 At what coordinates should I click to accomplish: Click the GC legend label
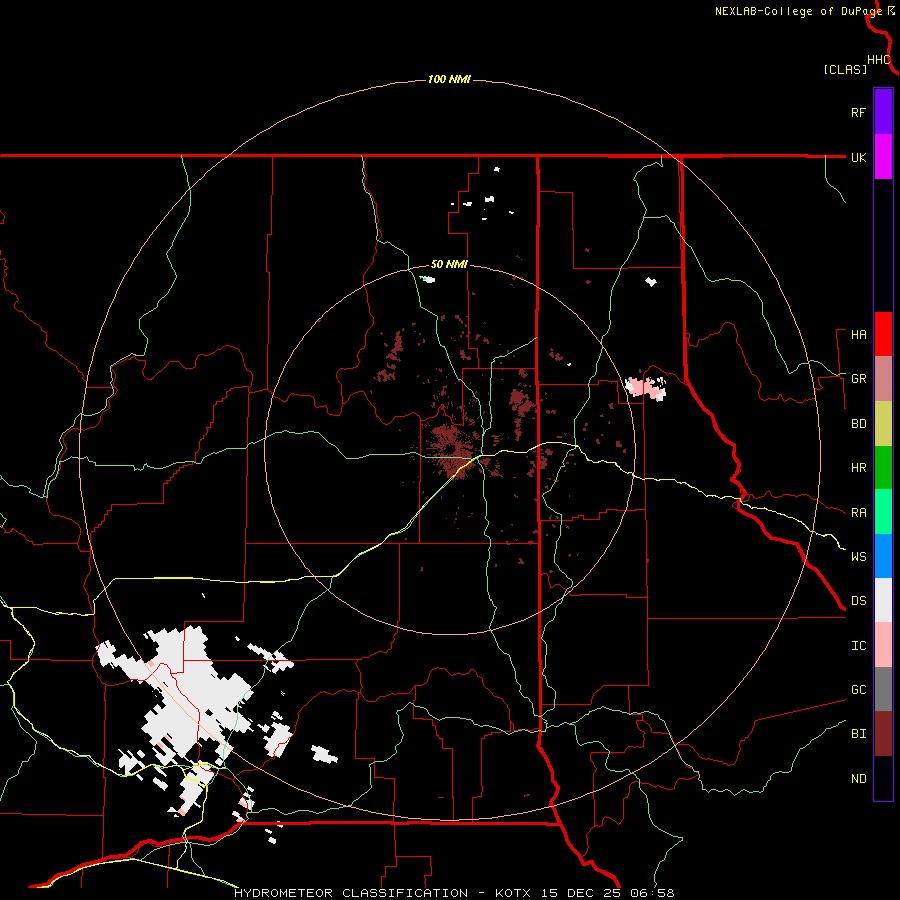[x=858, y=690]
